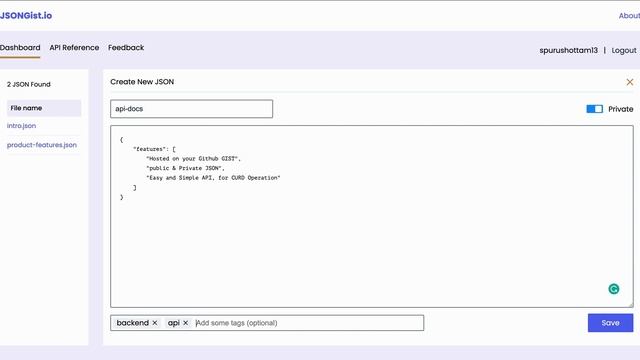Screen dimensions: 640x360
Task: Click the Grammarly icon in editor
Action: (613, 289)
